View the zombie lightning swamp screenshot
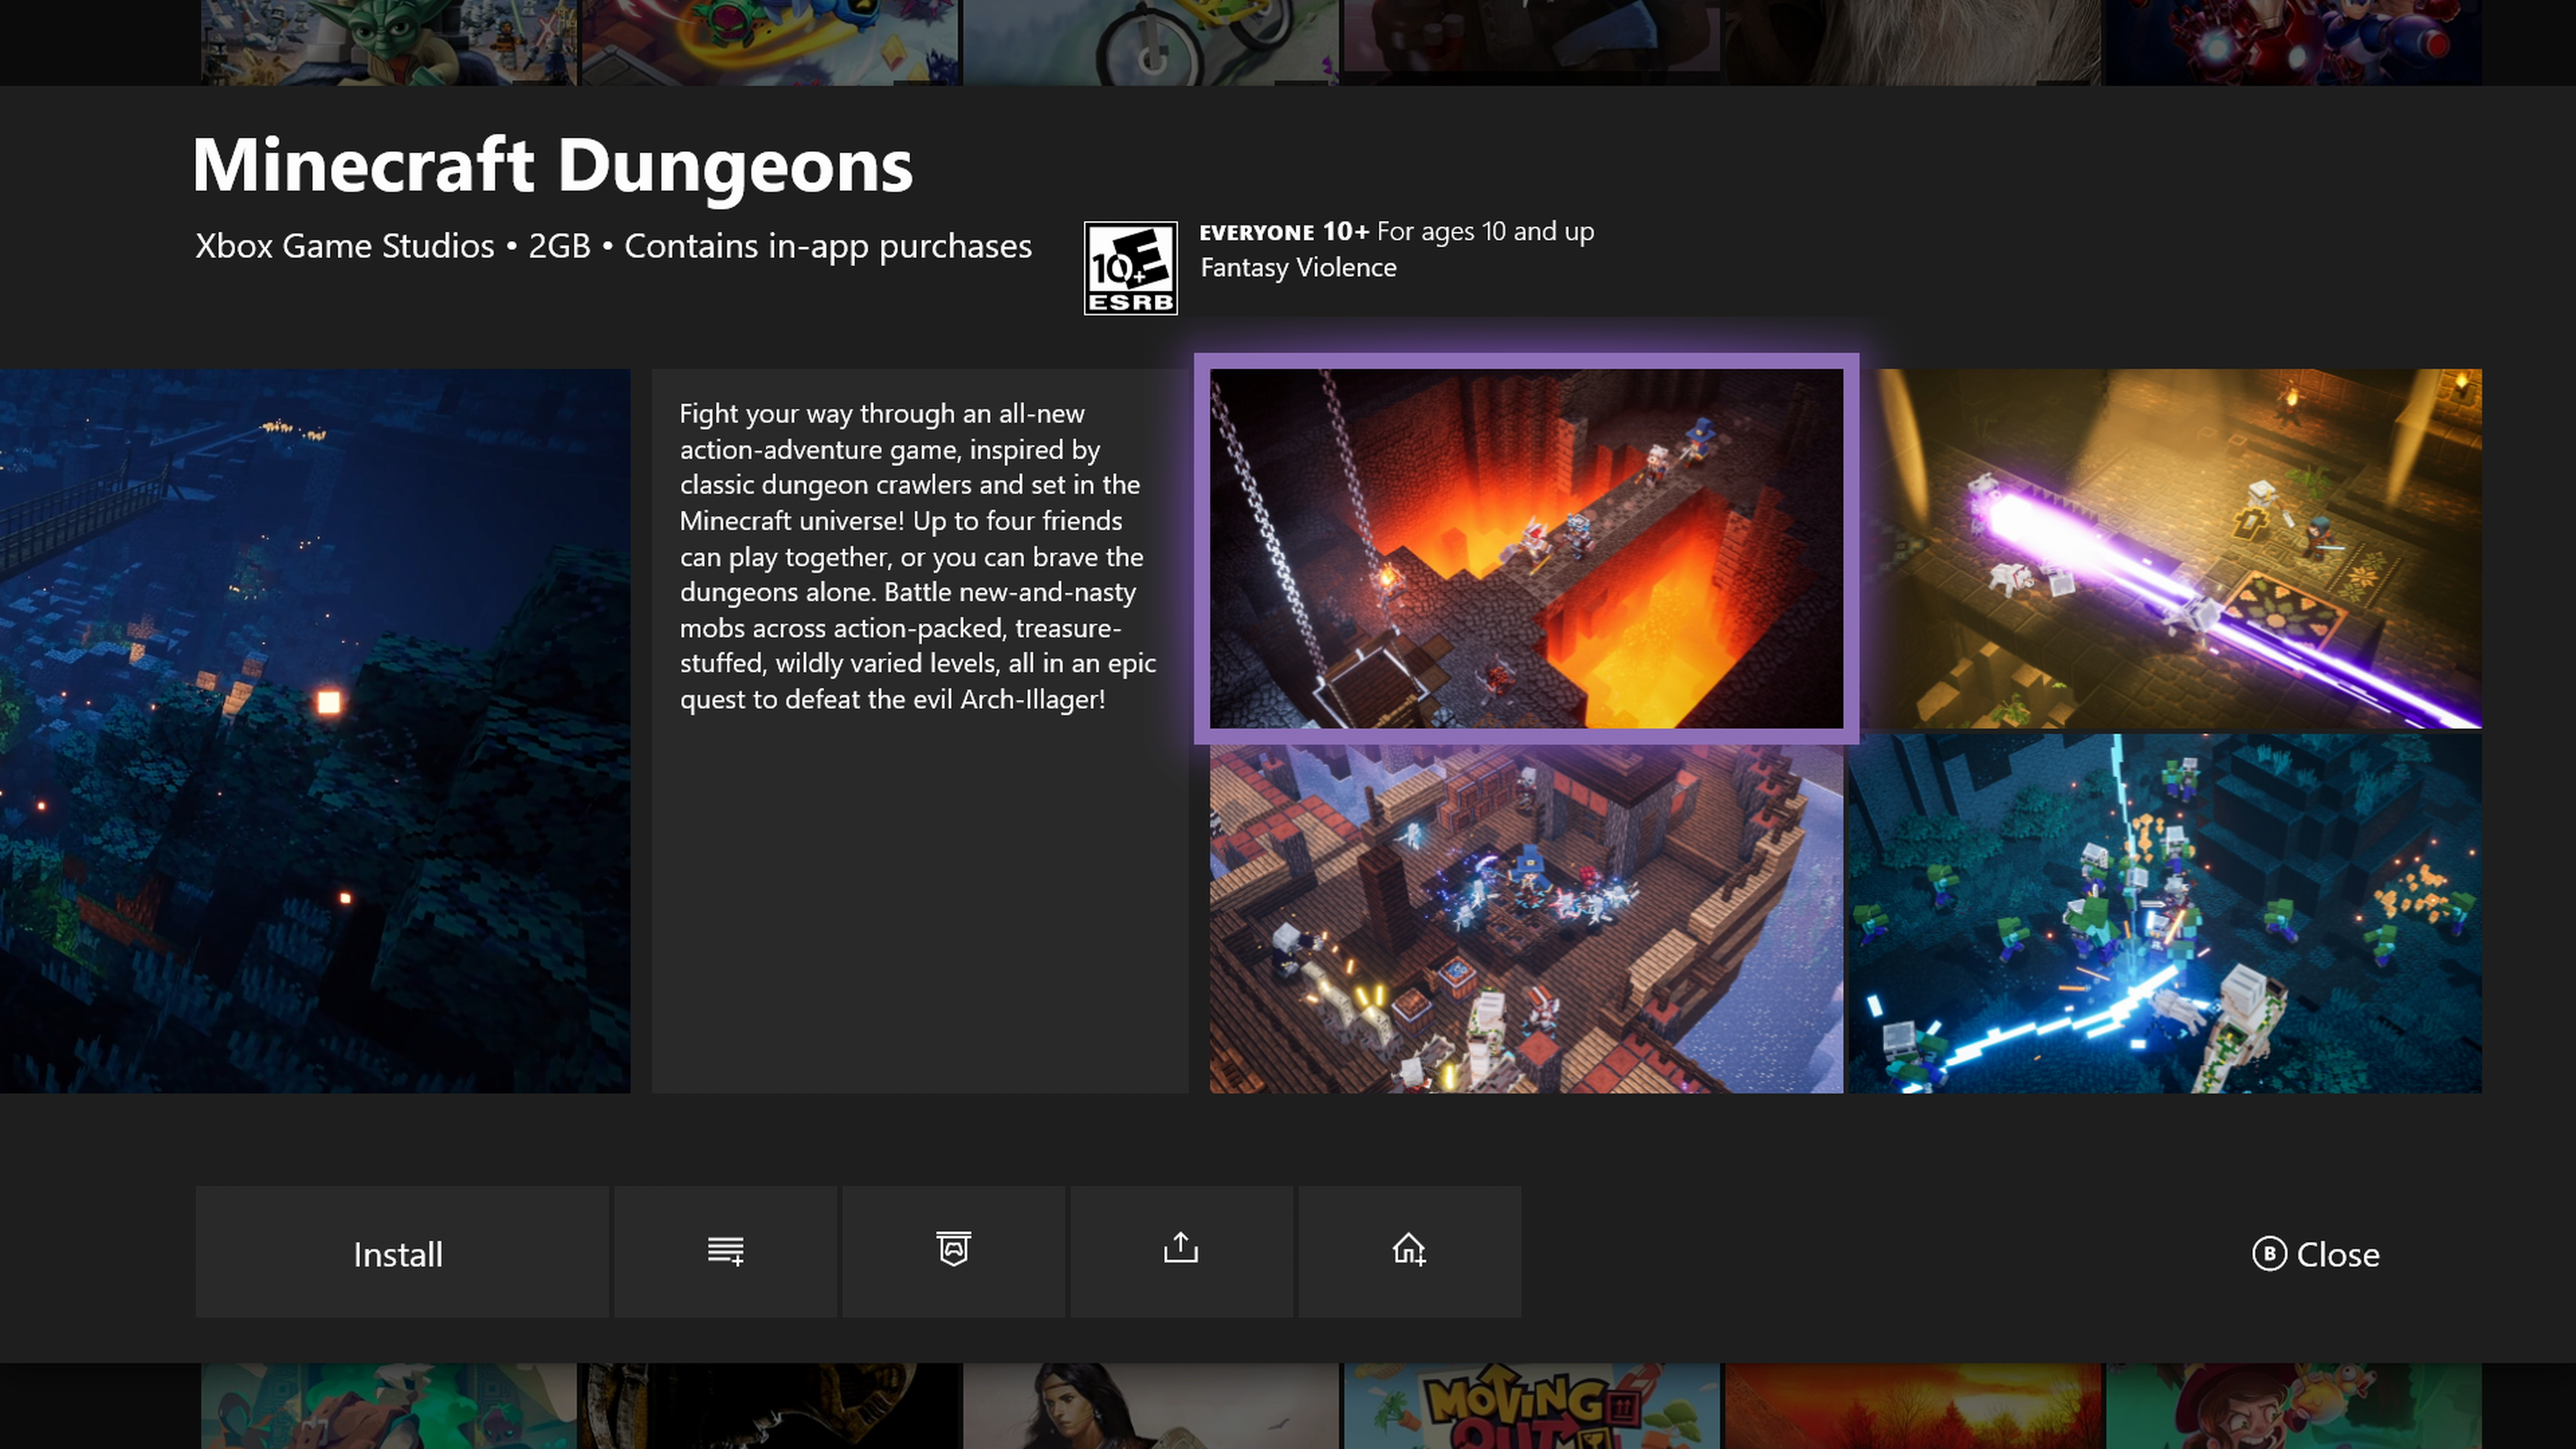Image resolution: width=2576 pixels, height=1449 pixels. (2165, 914)
